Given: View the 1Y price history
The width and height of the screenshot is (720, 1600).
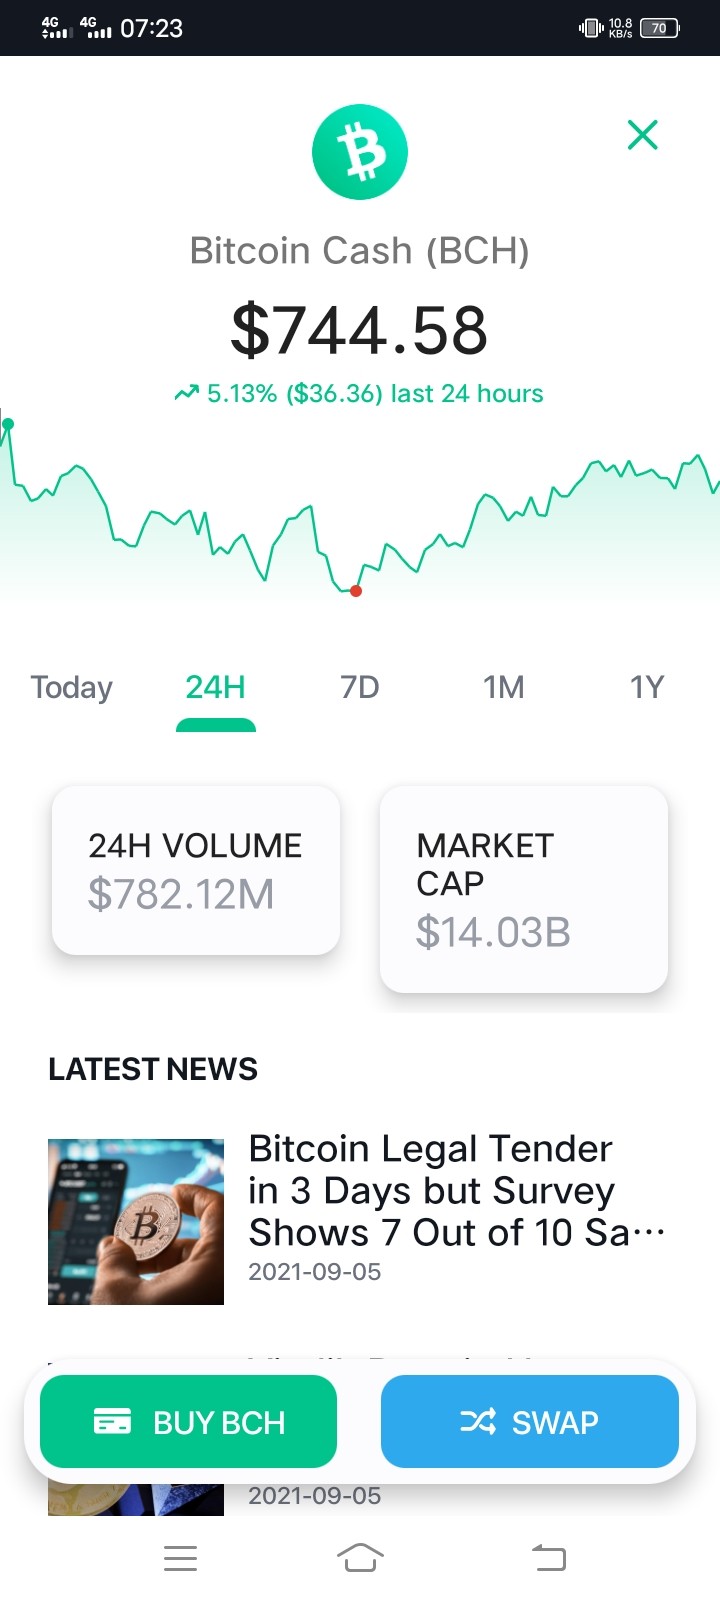Looking at the screenshot, I should [646, 688].
